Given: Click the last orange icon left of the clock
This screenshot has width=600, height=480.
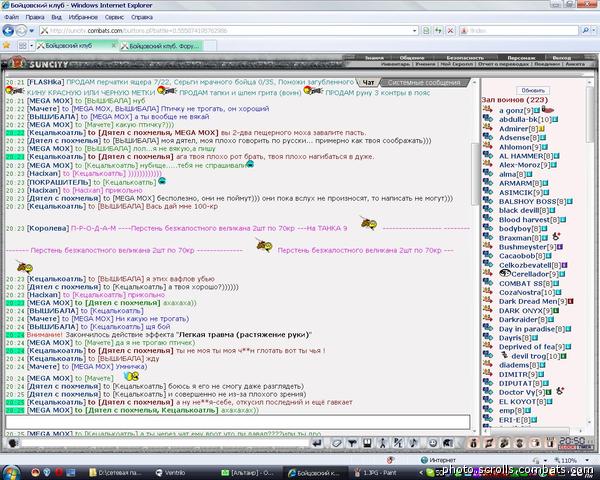Looking at the screenshot, I should click(x=550, y=443).
